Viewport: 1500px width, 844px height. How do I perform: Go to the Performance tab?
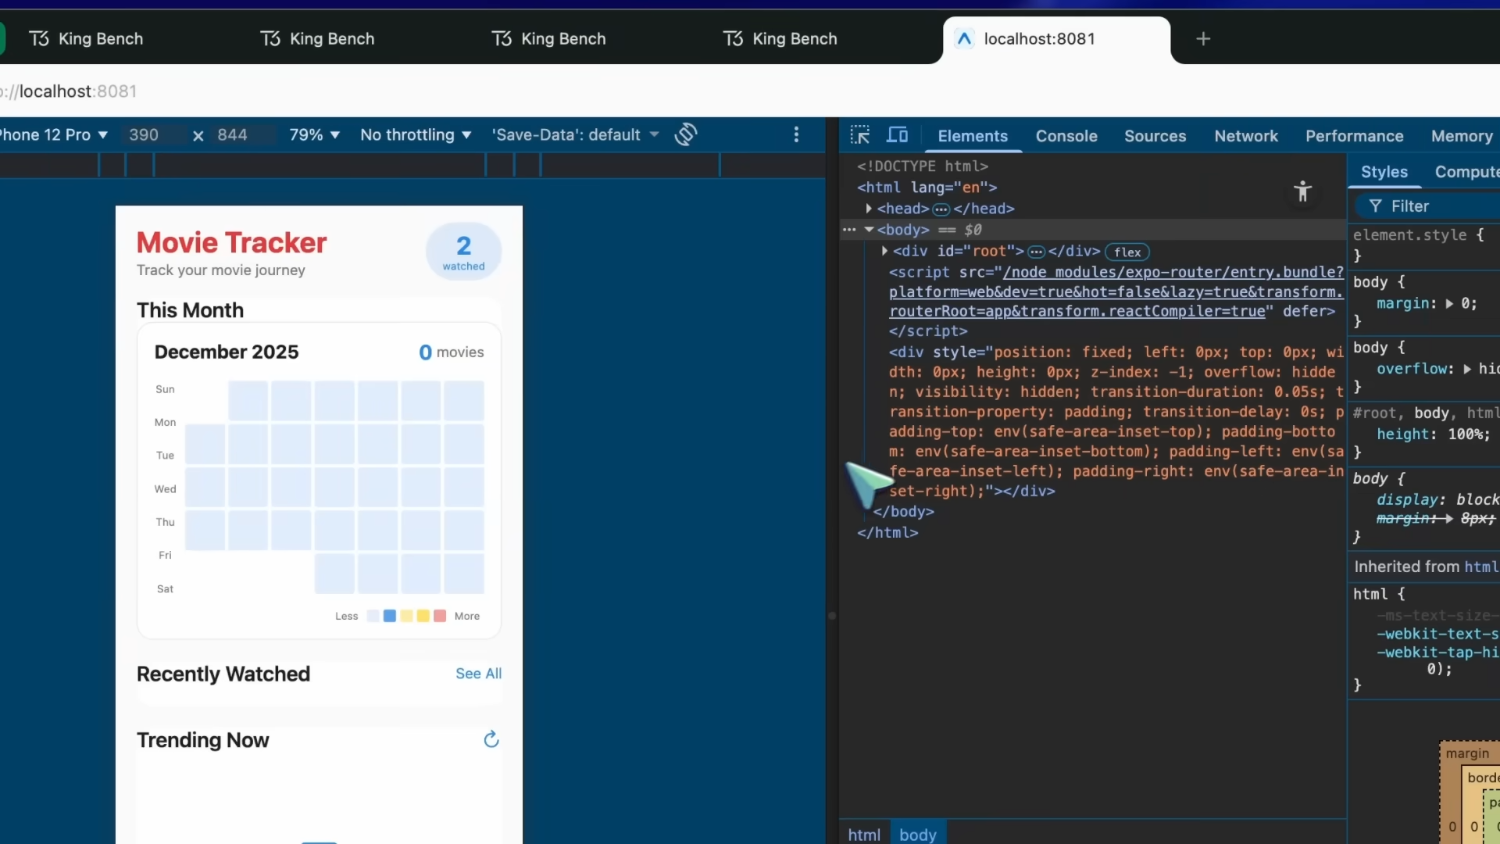[1354, 136]
